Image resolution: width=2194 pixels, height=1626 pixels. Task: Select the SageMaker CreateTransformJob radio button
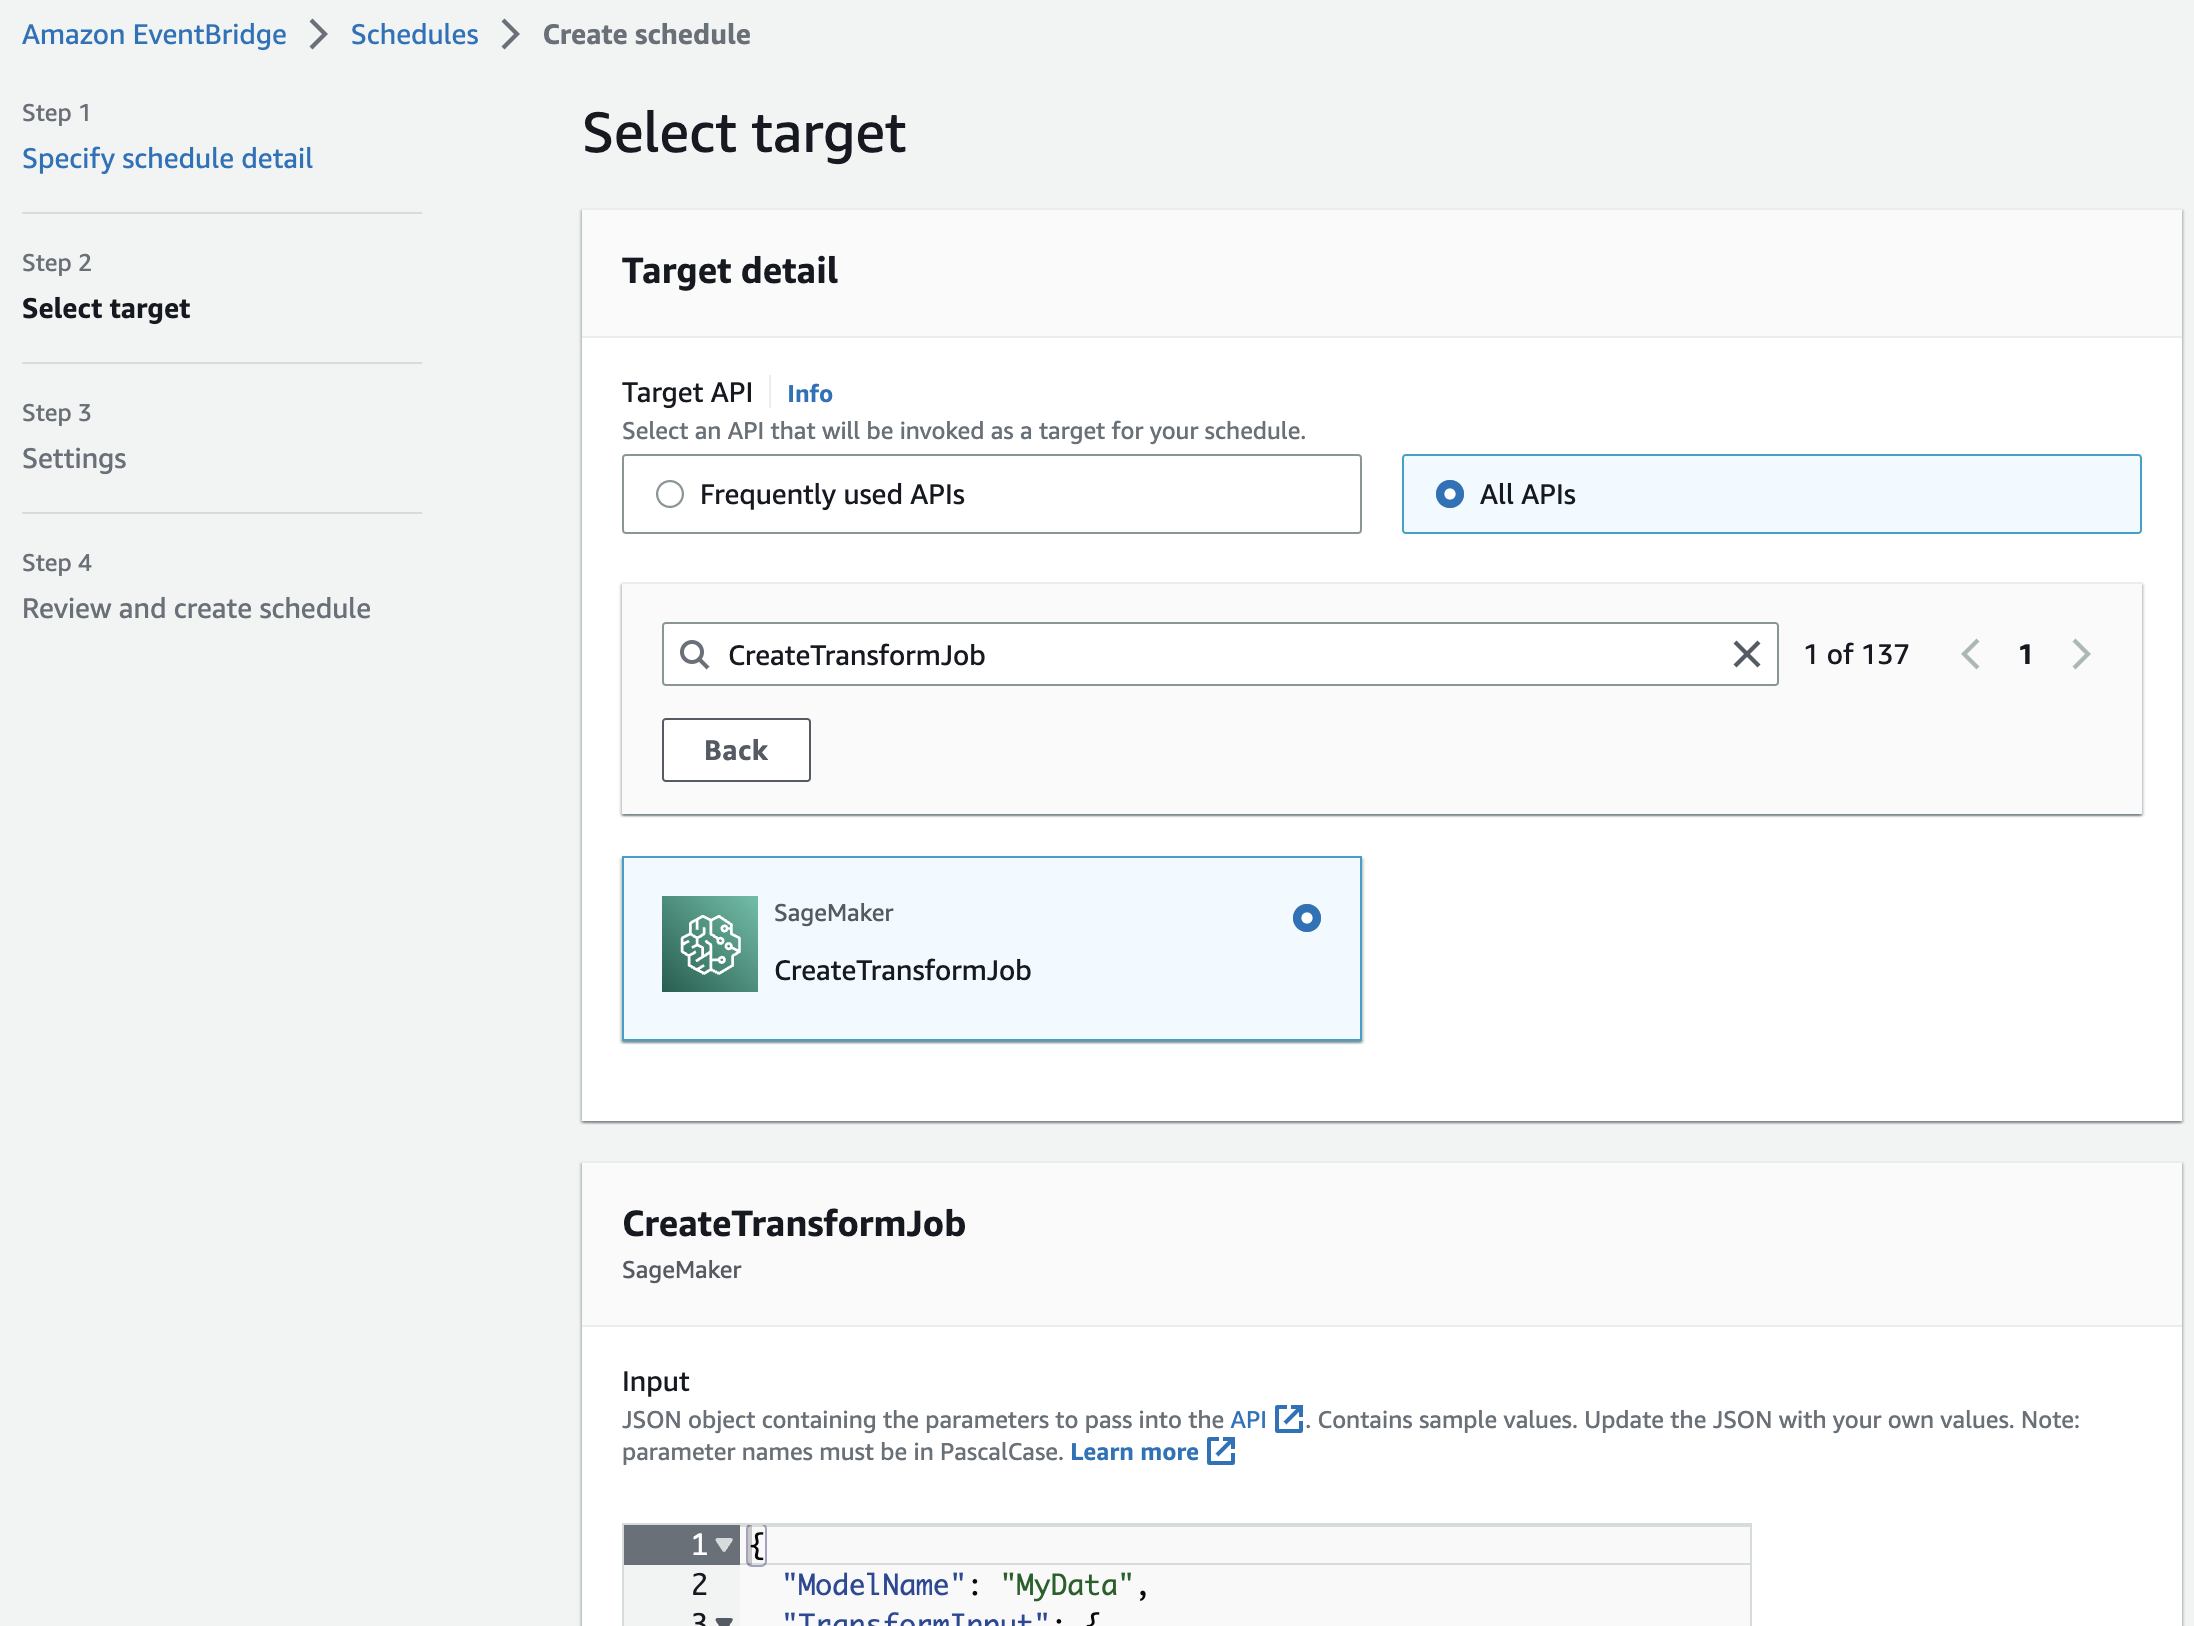point(1306,918)
